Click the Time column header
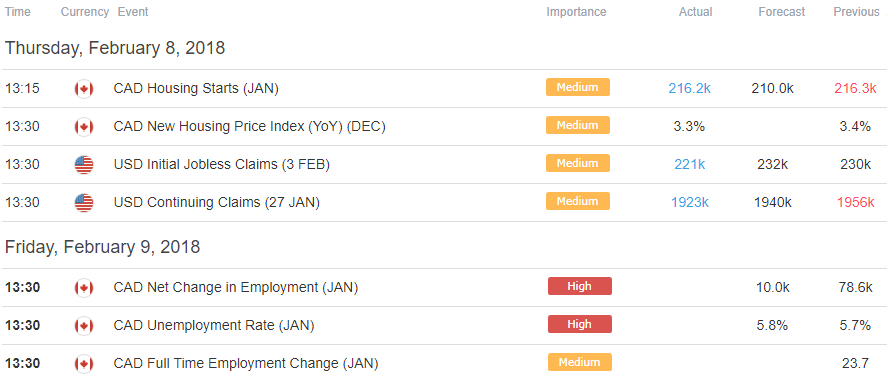The height and width of the screenshot is (379, 887). pyautogui.click(x=18, y=12)
